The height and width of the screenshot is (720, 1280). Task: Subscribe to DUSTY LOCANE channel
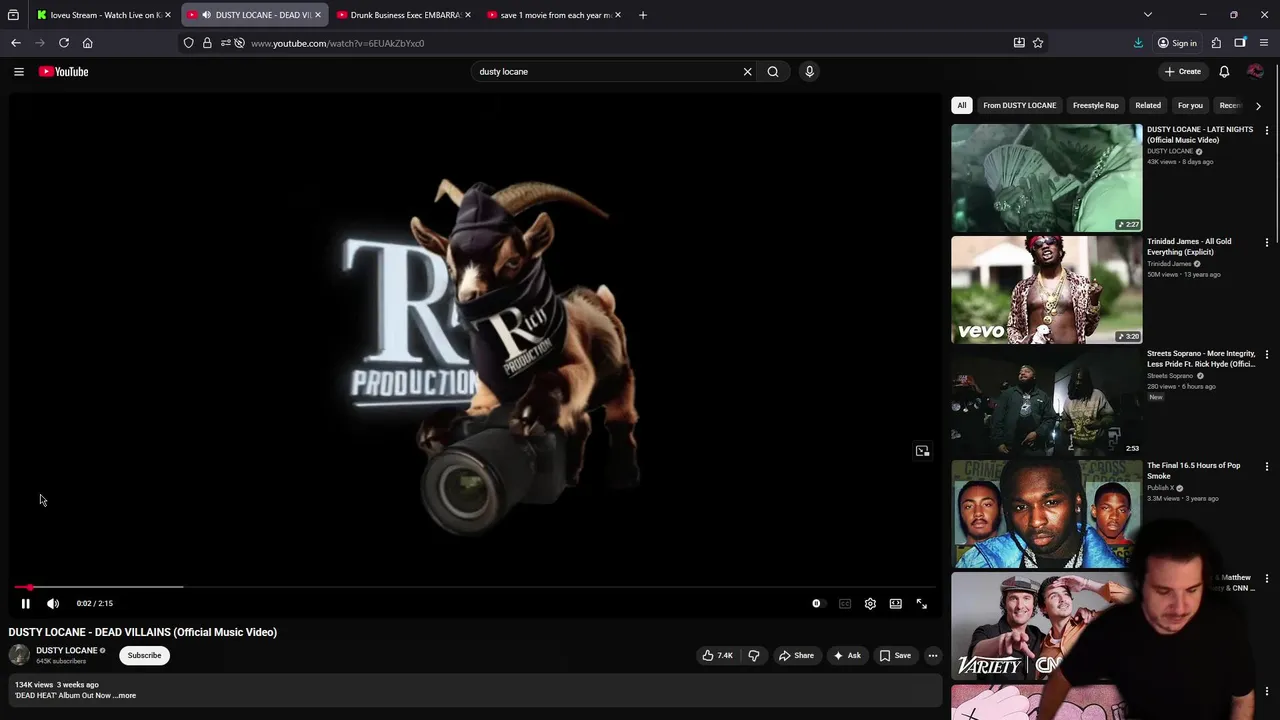pyautogui.click(x=144, y=656)
